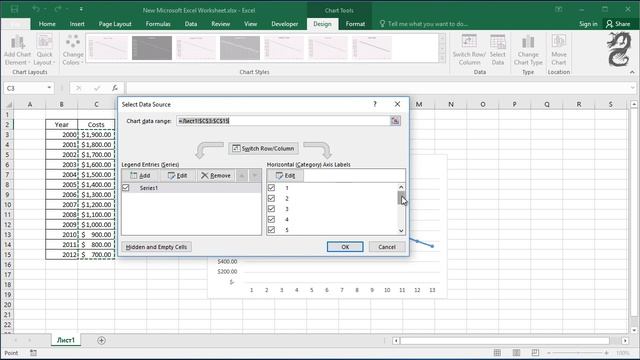Open the Insert tab

77,24
